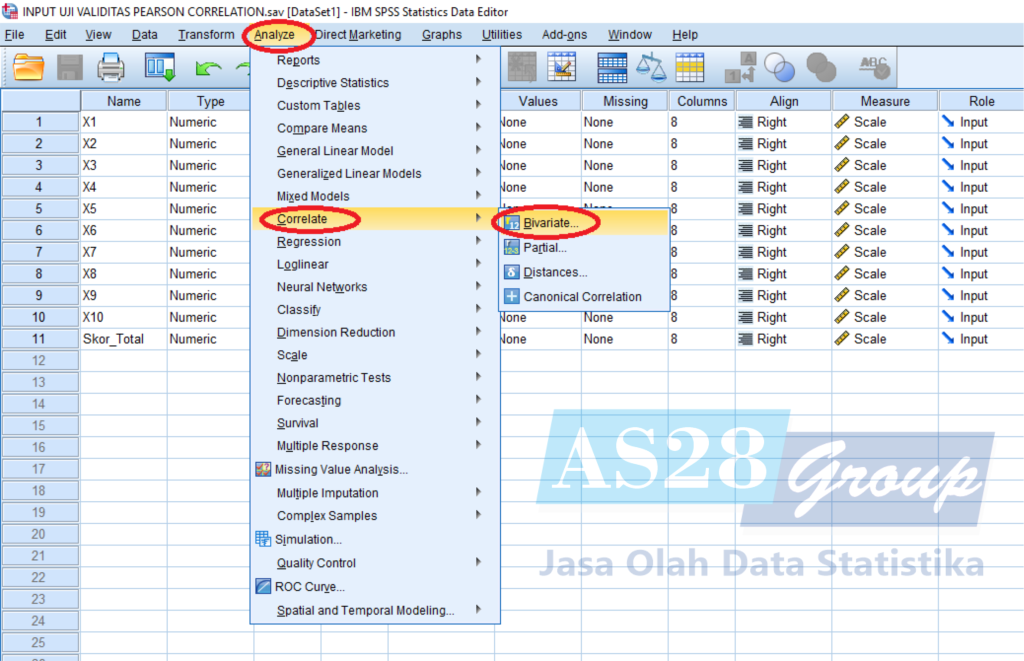
Task: Click the Spell Check ABC icon
Action: click(x=873, y=67)
